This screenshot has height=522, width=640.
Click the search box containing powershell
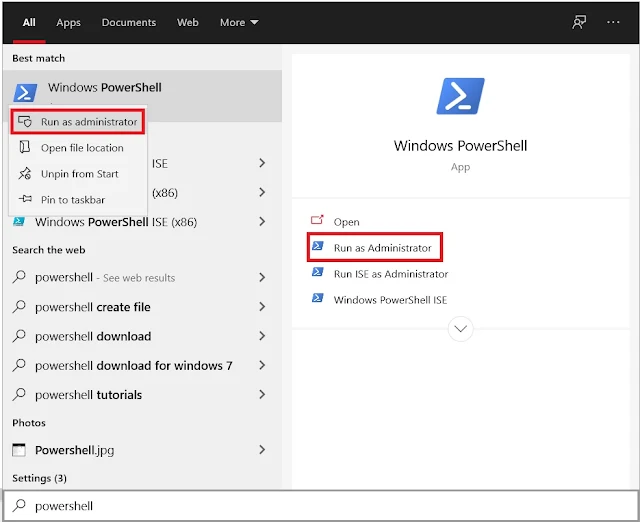click(320, 506)
